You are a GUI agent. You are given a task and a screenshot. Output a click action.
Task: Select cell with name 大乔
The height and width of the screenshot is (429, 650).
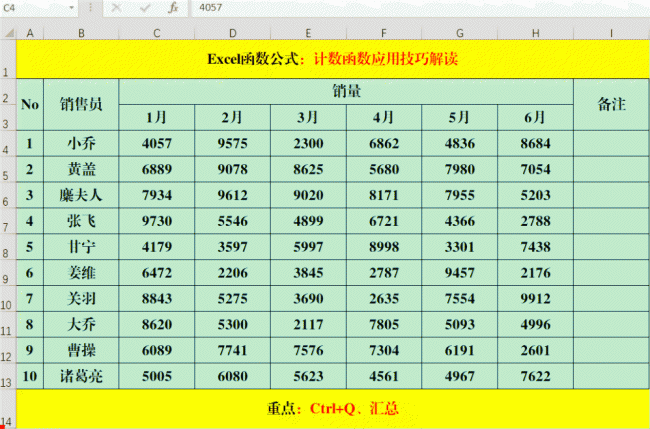(x=81, y=325)
